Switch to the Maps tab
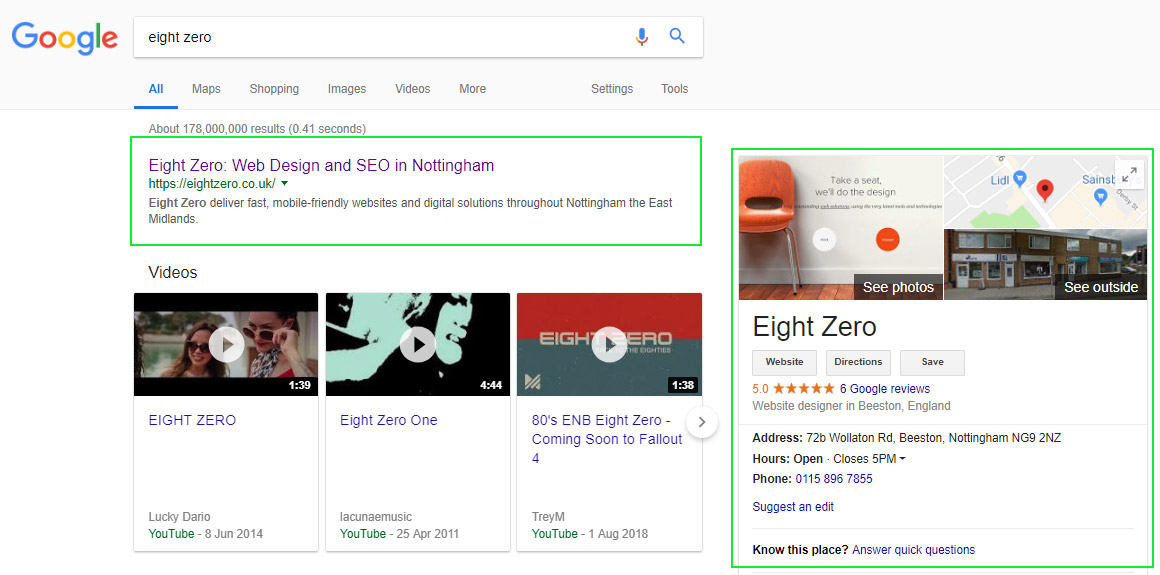Image resolution: width=1160 pixels, height=575 pixels. [x=206, y=89]
